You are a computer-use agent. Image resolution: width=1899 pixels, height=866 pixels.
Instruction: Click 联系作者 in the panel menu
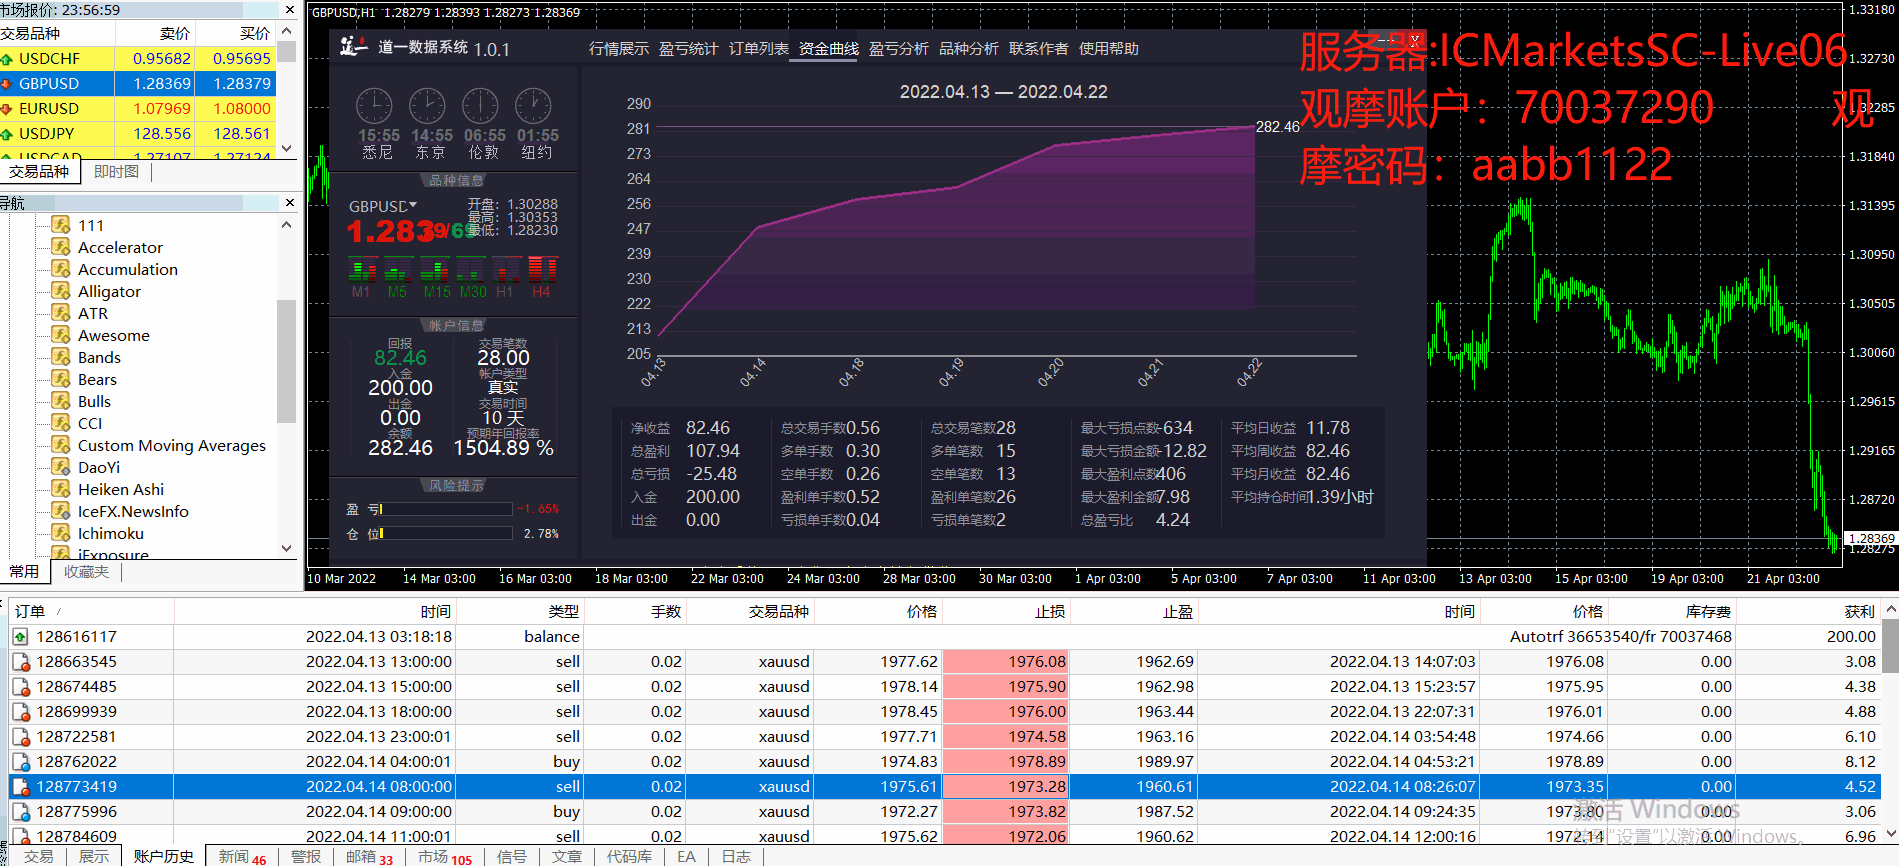[x=1038, y=49]
